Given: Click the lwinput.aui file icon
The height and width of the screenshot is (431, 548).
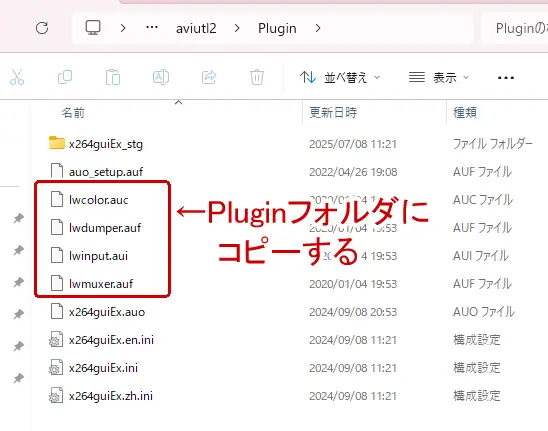Looking at the screenshot, I should [57, 255].
